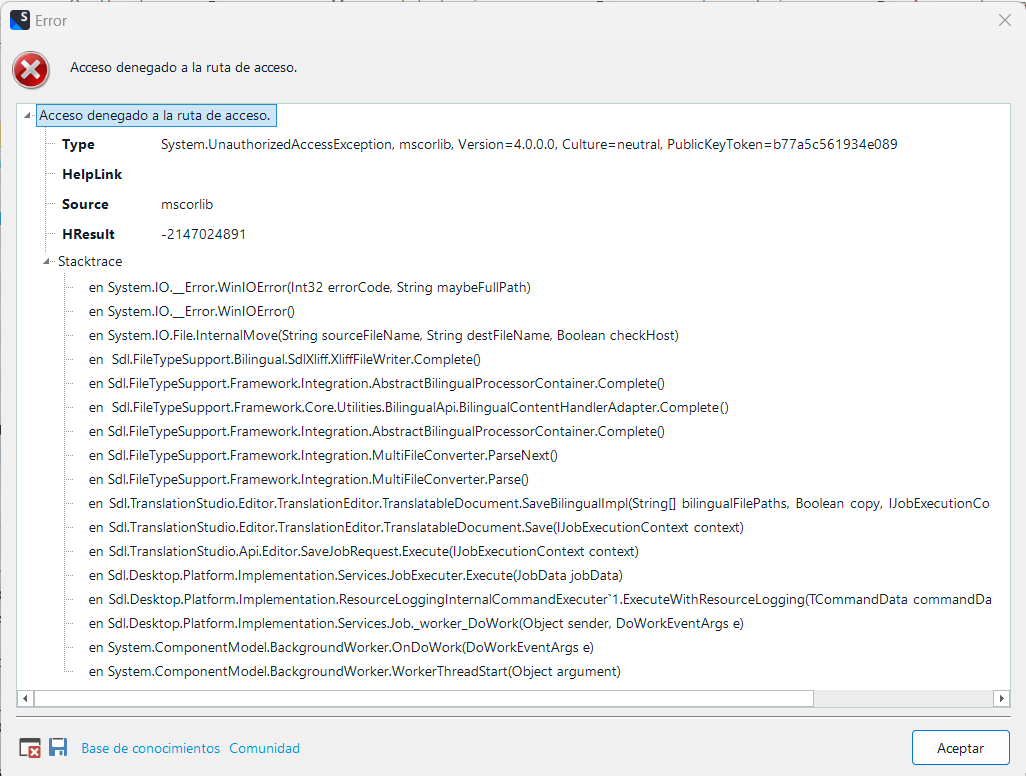Viewport: 1026px width, 776px height.
Task: Select the HelpLink row
Action: [92, 175]
